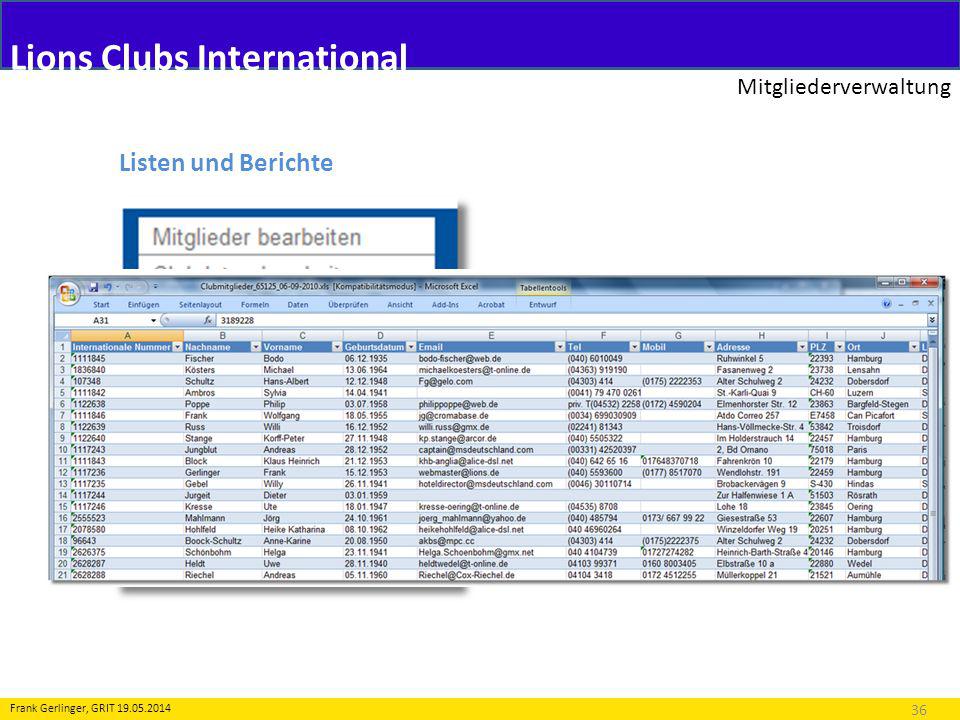Select the email kp.stange@arcor.de
This screenshot has height=720, width=960.
coord(457,438)
